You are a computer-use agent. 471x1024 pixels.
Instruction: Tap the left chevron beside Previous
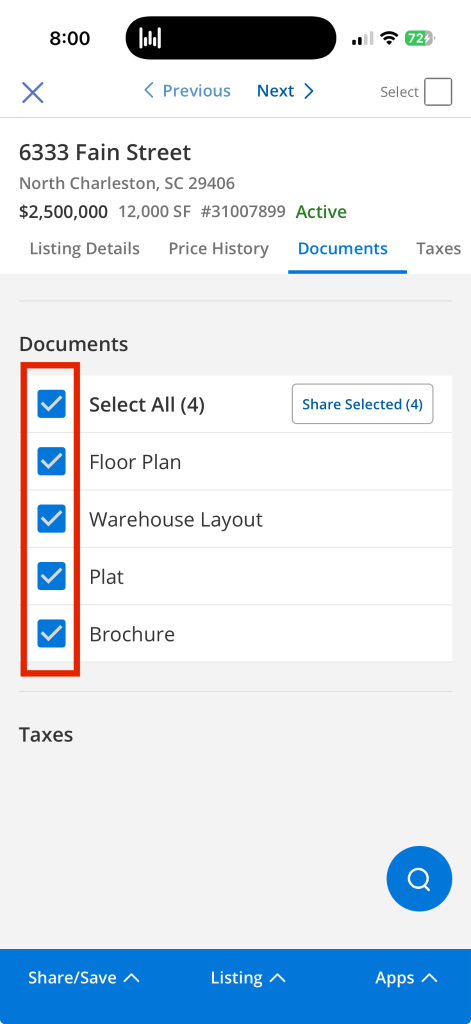click(149, 91)
